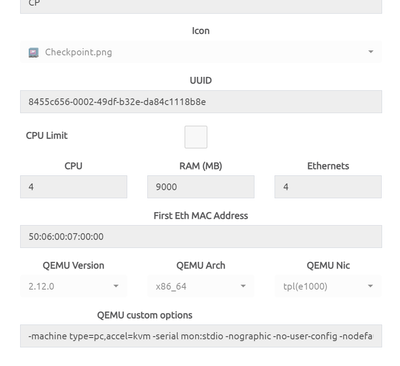400x366 pixels.
Task: Select the Ethernets number field
Action: coord(328,187)
